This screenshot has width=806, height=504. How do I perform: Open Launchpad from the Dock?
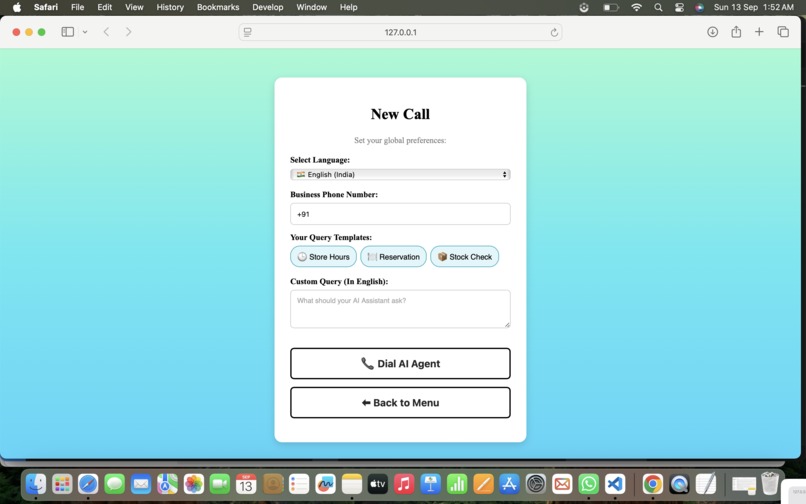[x=62, y=484]
